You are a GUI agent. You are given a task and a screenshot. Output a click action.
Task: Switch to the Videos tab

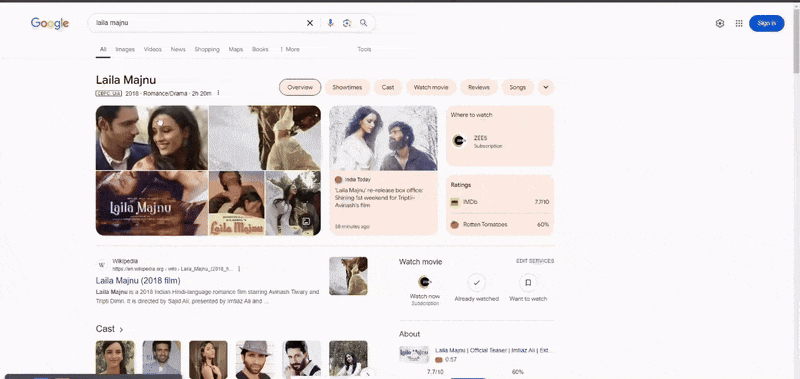coord(153,49)
